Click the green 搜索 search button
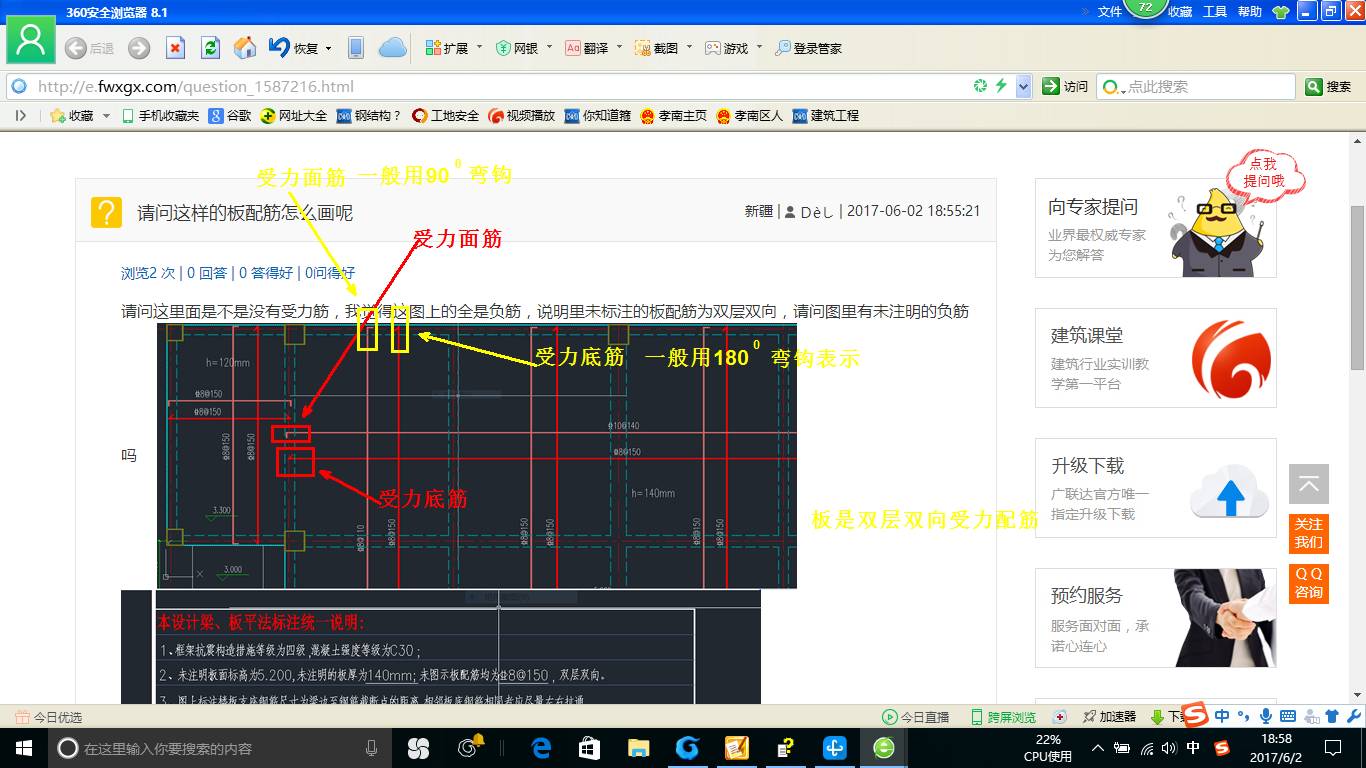This screenshot has width=1366, height=768. 1329,87
